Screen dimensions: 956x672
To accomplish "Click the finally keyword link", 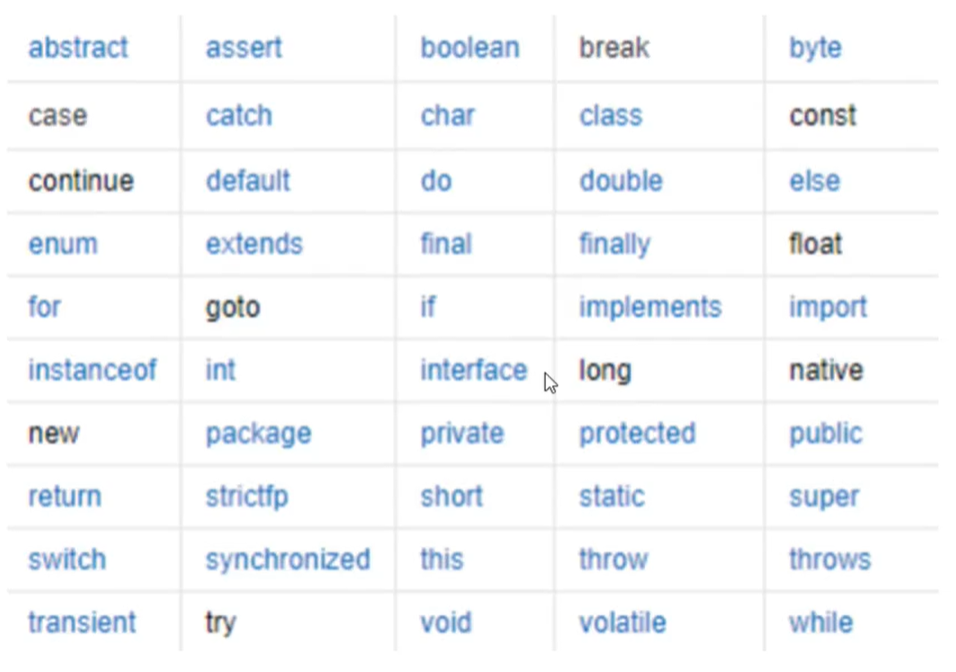I will pyautogui.click(x=615, y=245).
